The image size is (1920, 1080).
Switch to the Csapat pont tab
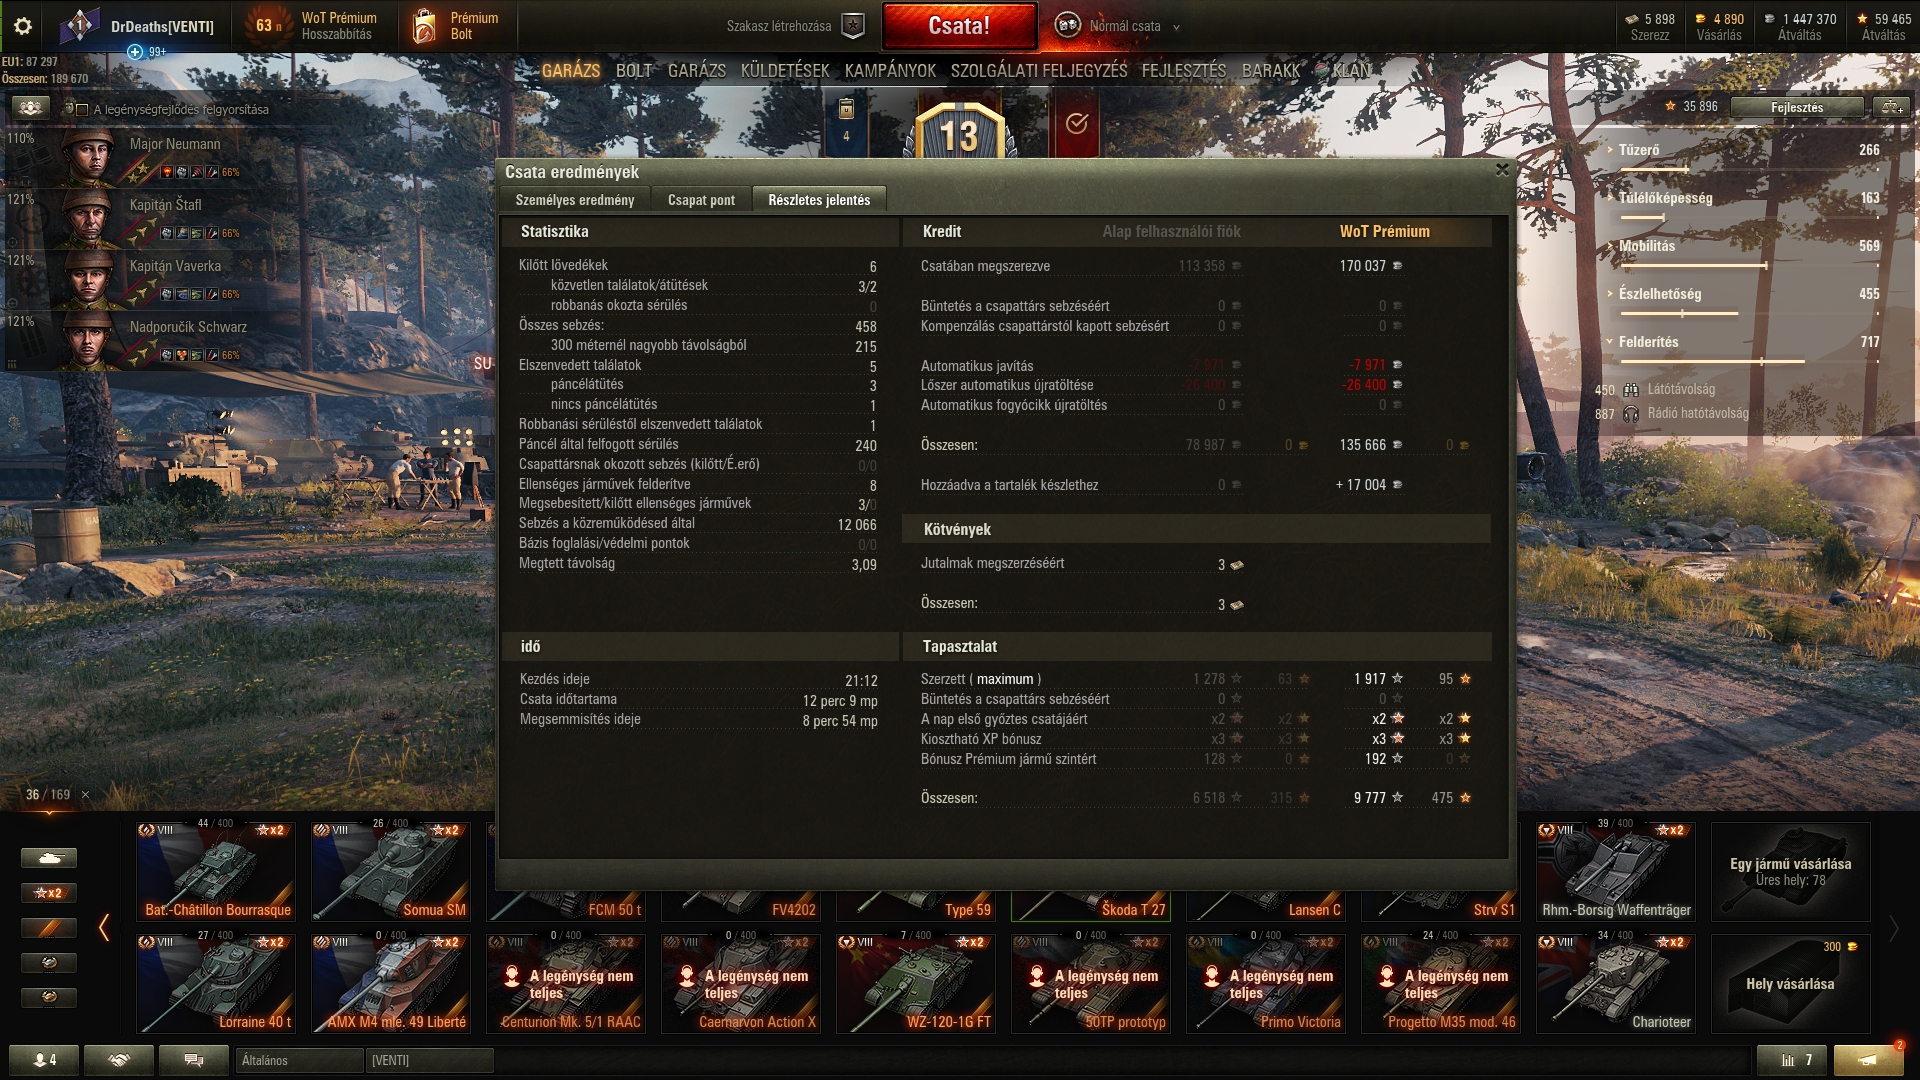(x=701, y=200)
